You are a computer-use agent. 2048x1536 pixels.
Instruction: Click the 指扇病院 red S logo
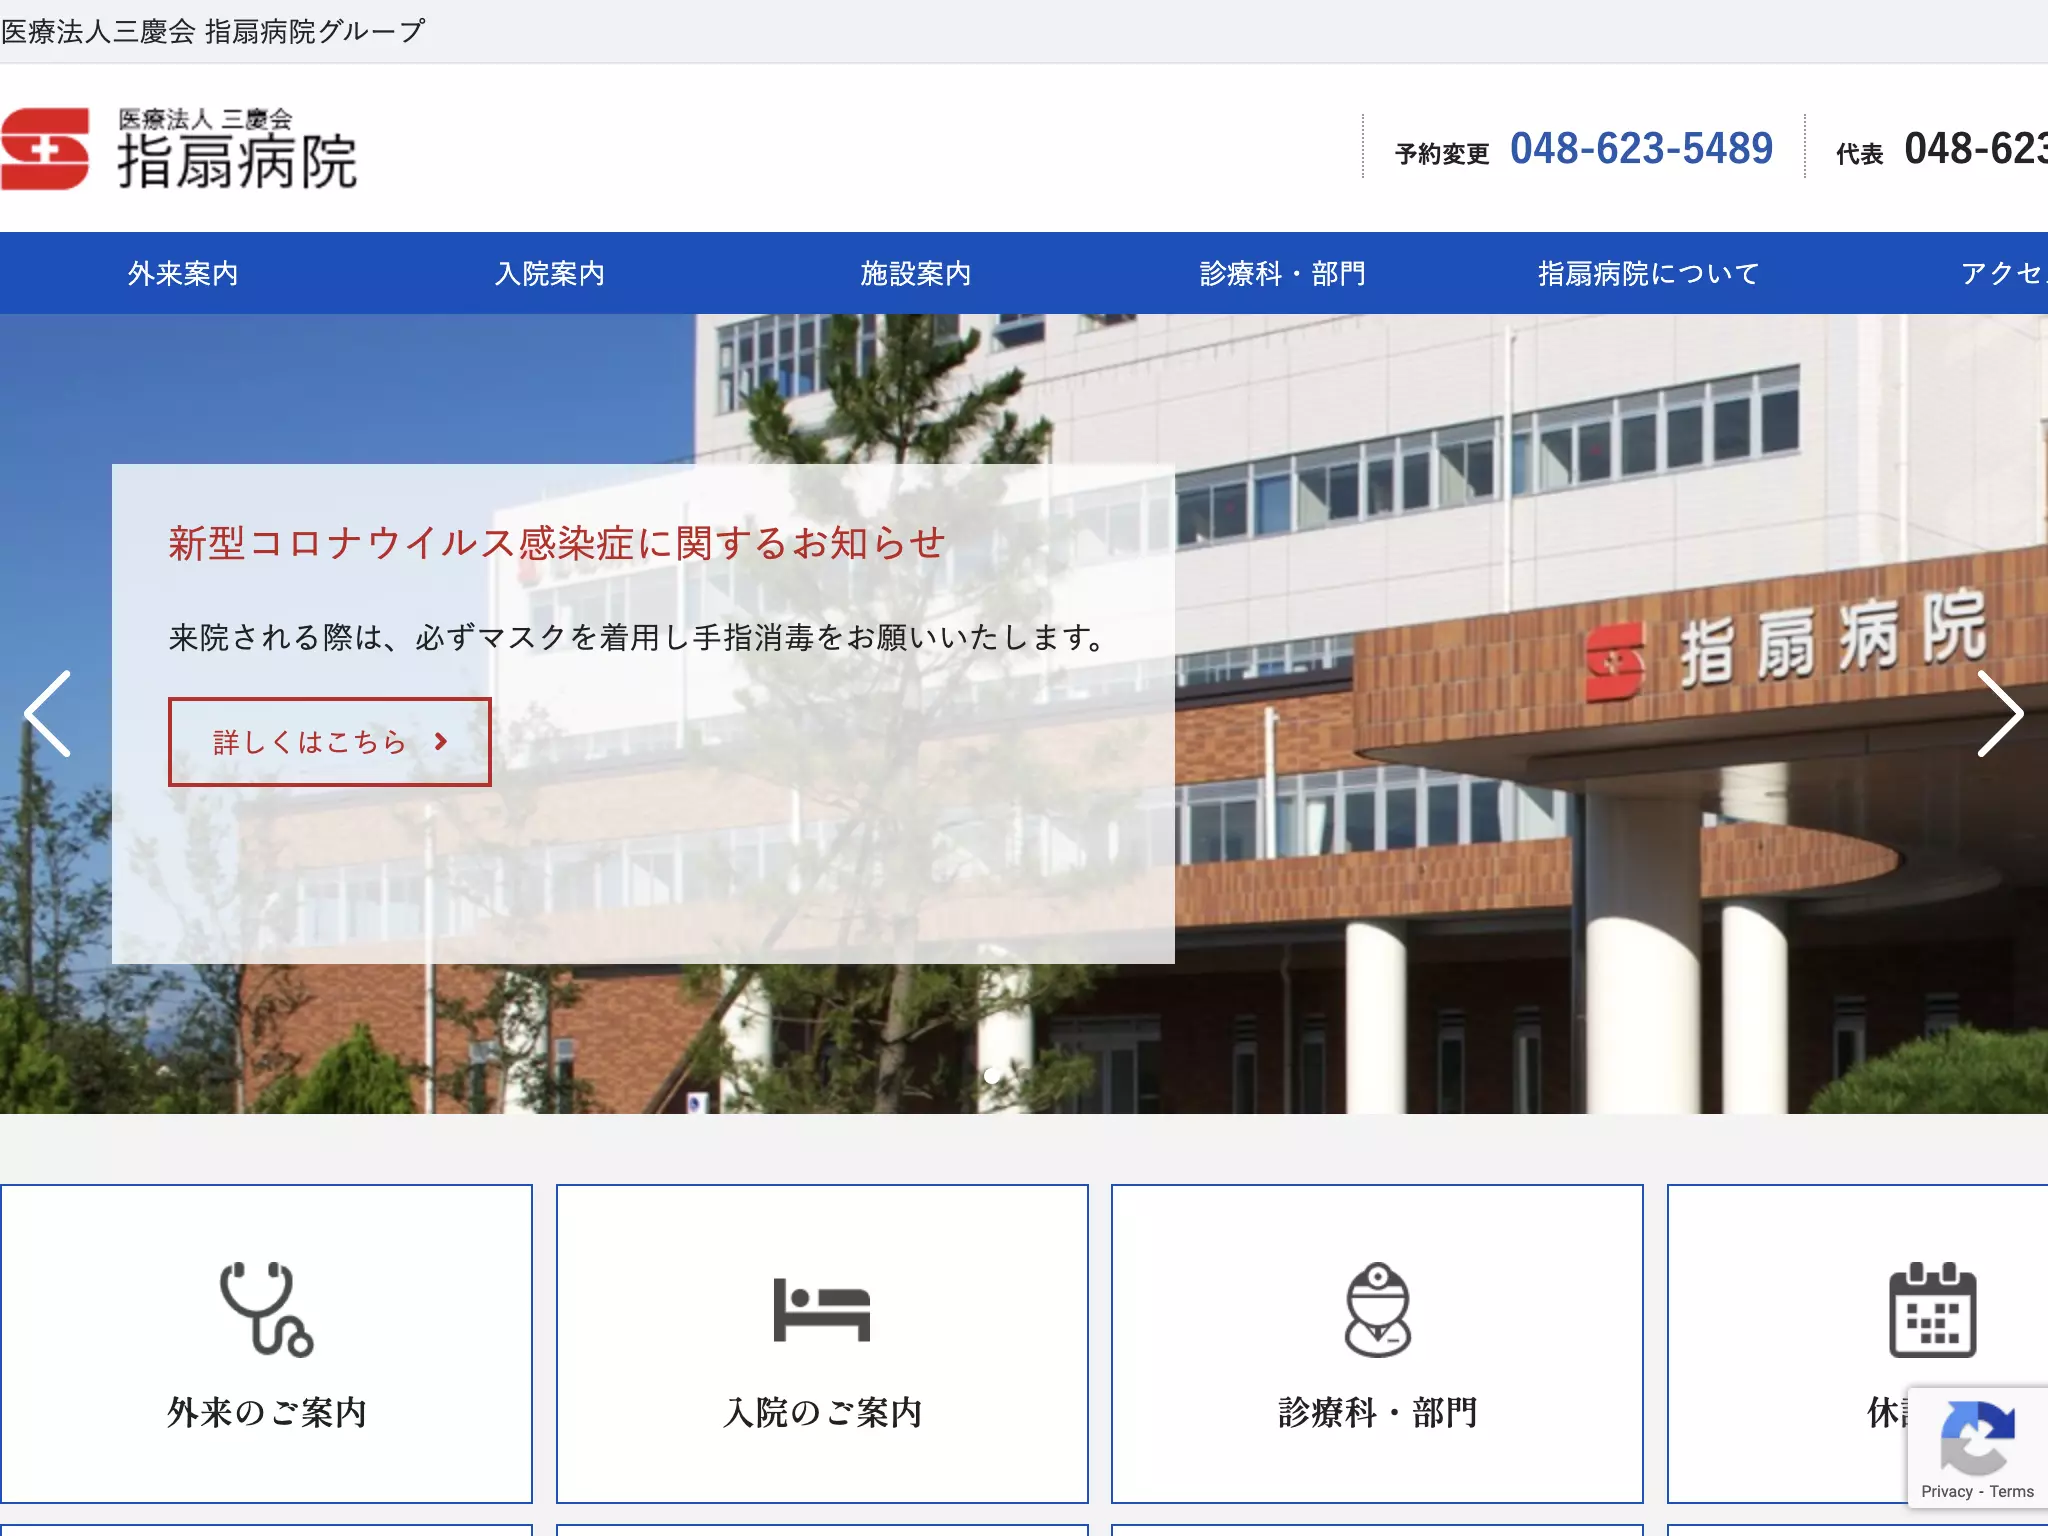(45, 149)
